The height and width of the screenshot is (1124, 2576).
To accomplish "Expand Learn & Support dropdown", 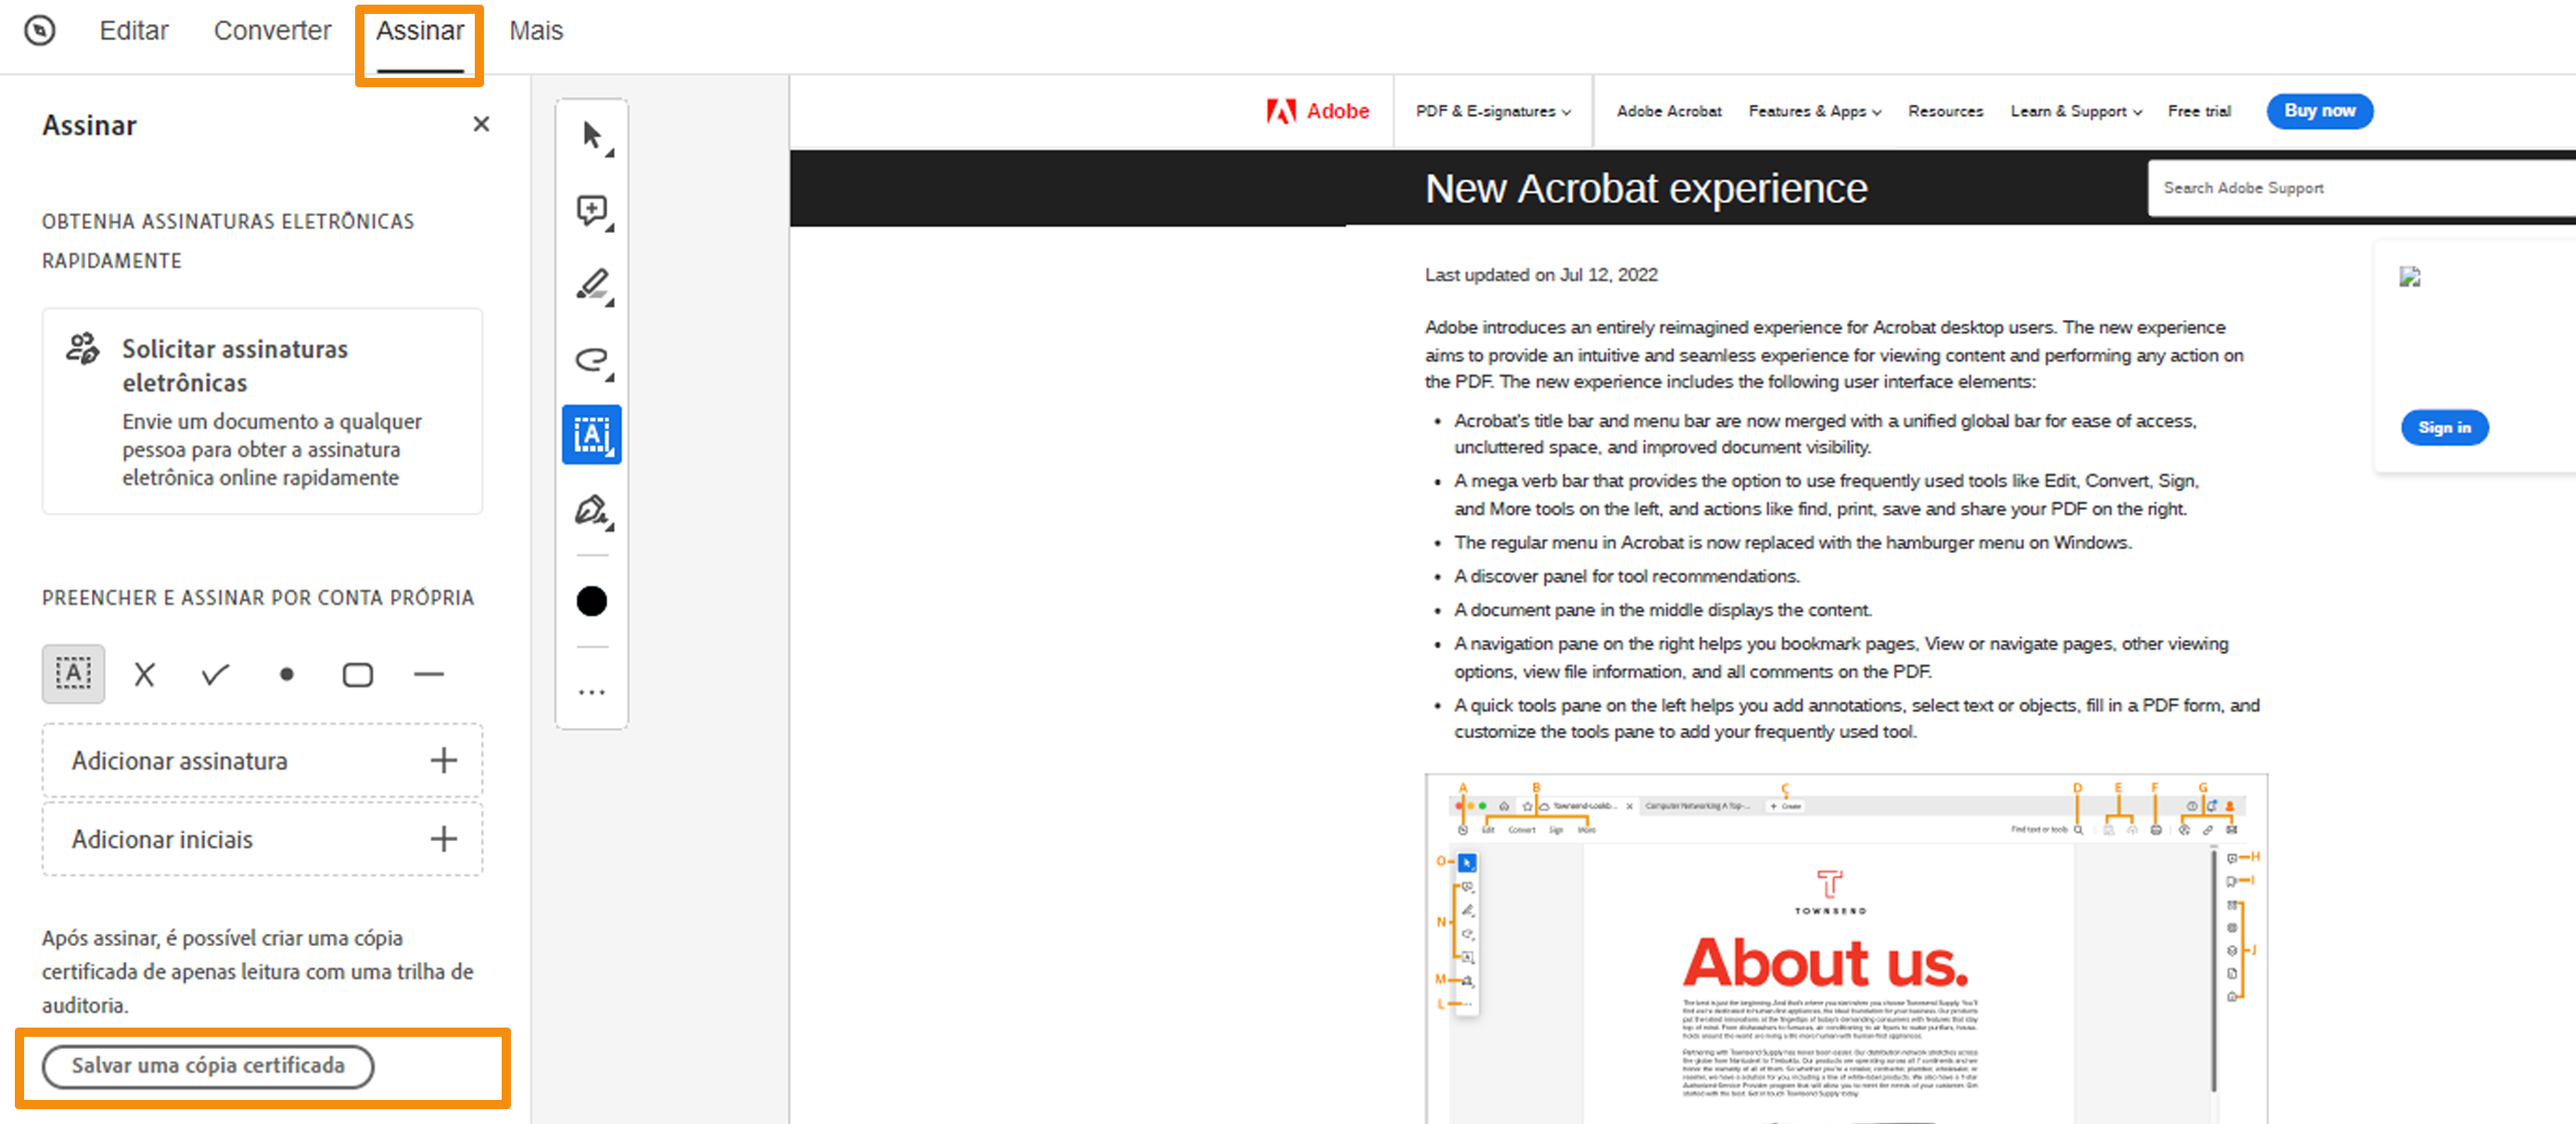I will pyautogui.click(x=2075, y=111).
